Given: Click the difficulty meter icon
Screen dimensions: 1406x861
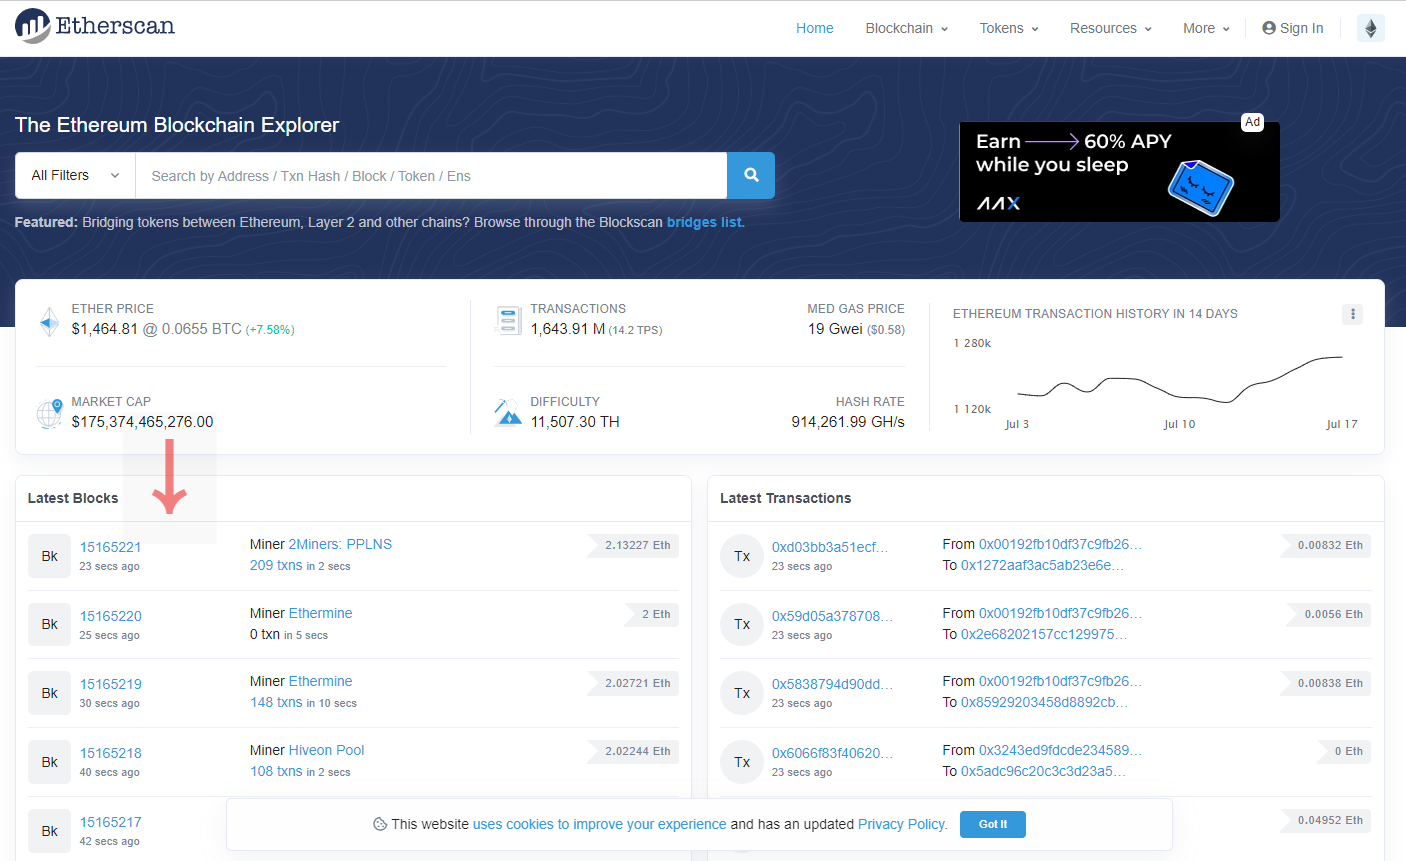Looking at the screenshot, I should click(508, 412).
